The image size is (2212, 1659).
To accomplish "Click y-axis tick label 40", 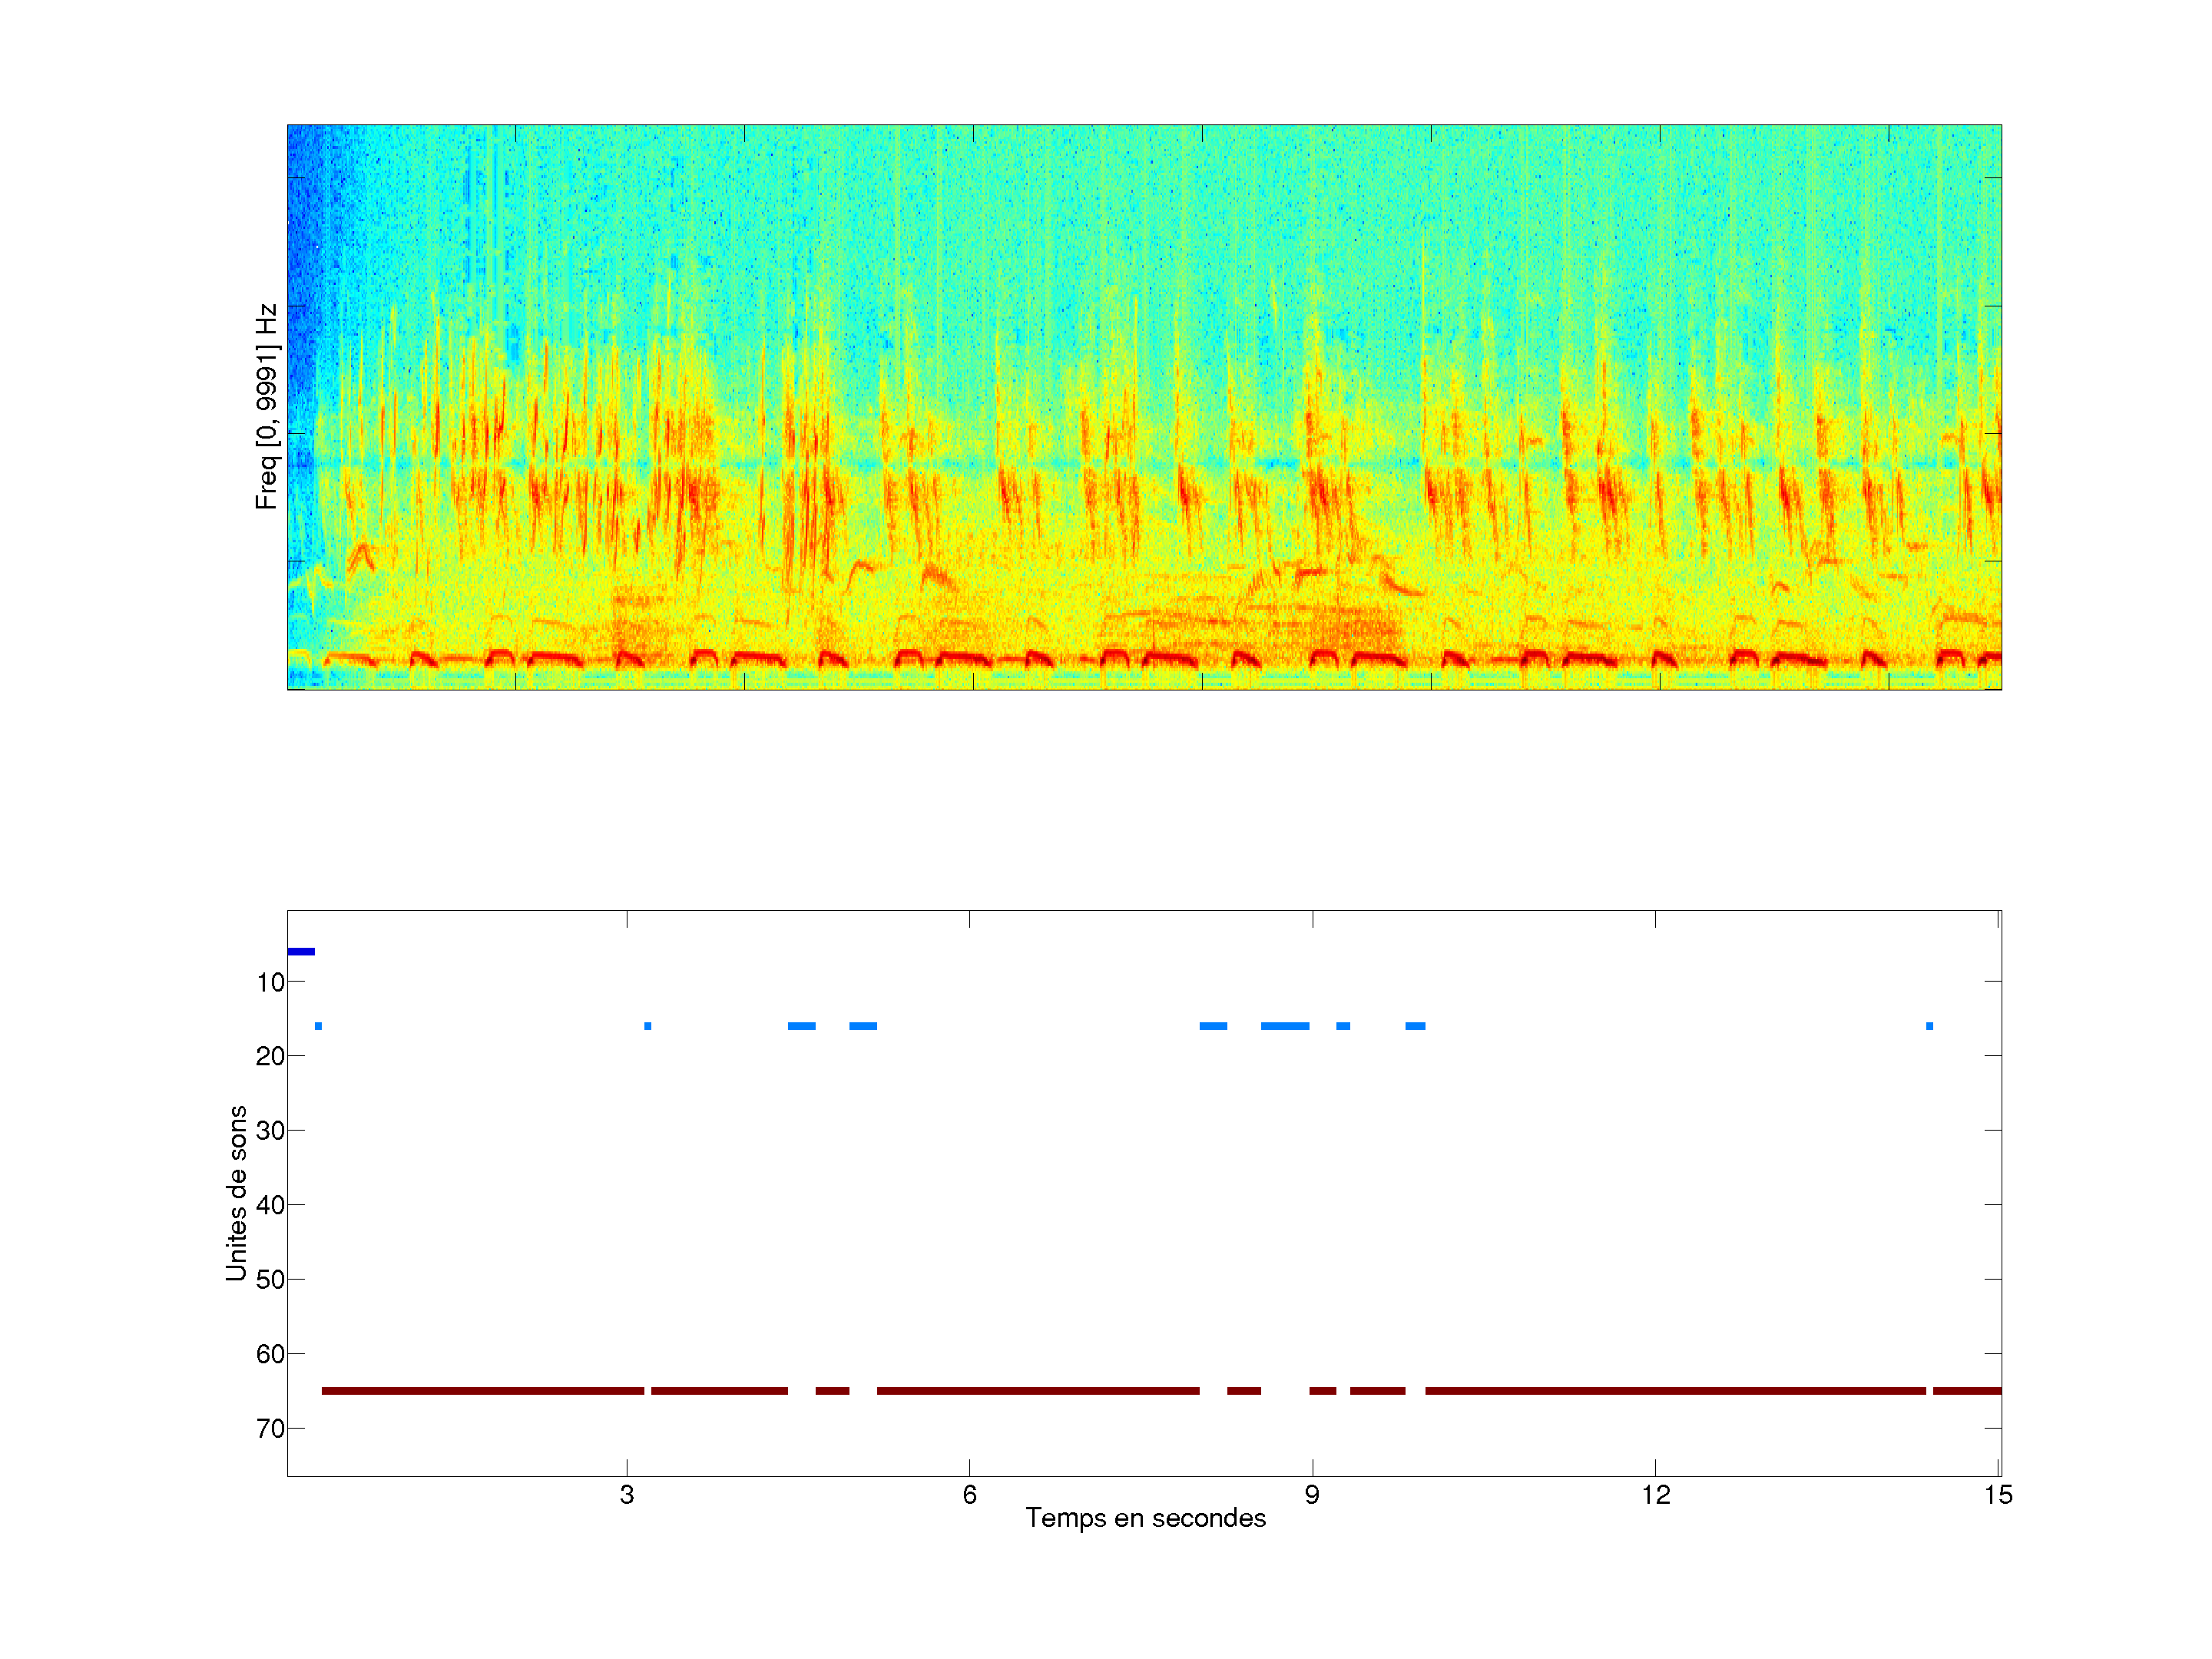I will [270, 1205].
